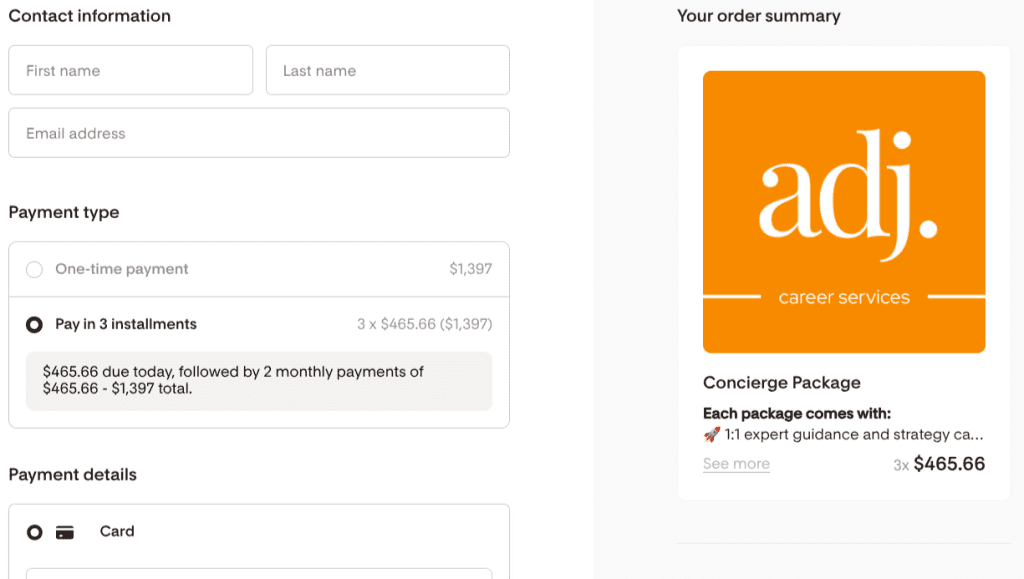The width and height of the screenshot is (1024, 579).
Task: Click the $465.66 order summary price
Action: tap(949, 464)
